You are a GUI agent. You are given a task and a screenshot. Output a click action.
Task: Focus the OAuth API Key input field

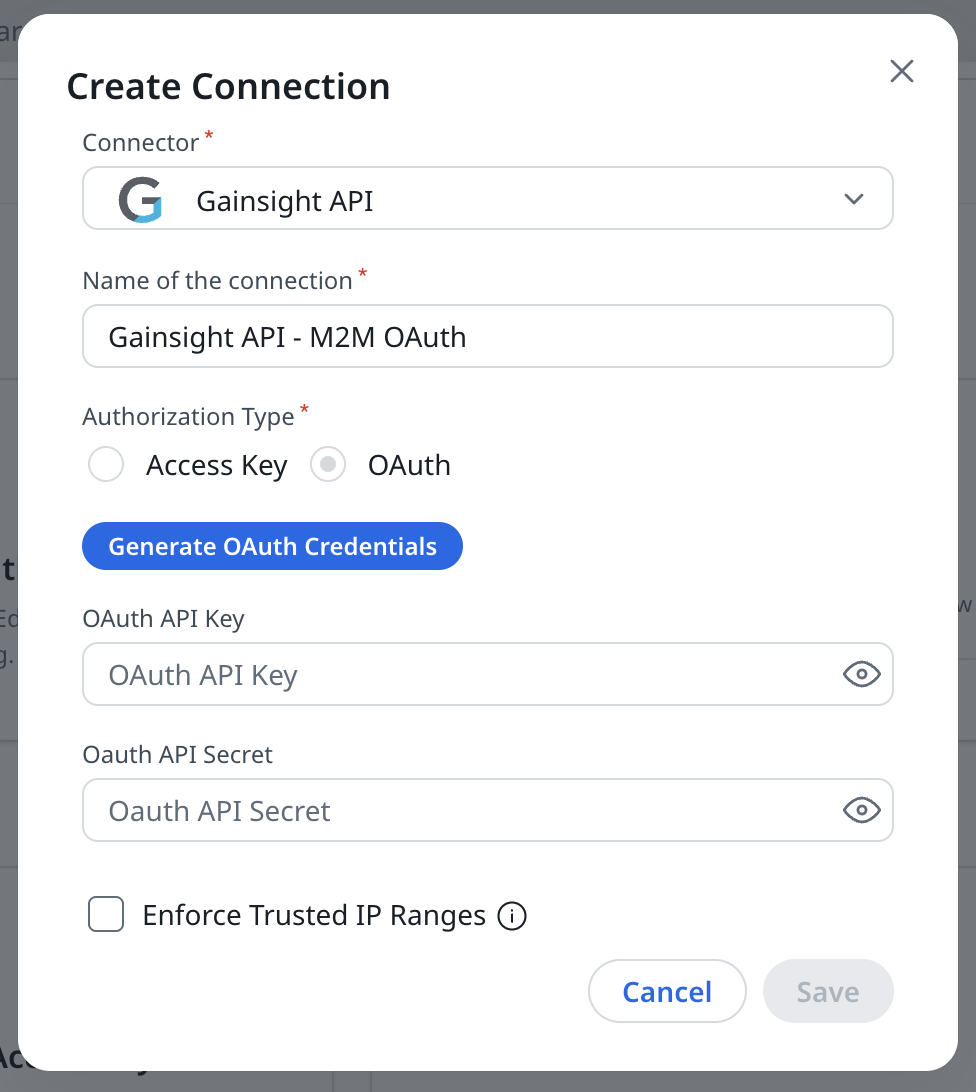488,674
